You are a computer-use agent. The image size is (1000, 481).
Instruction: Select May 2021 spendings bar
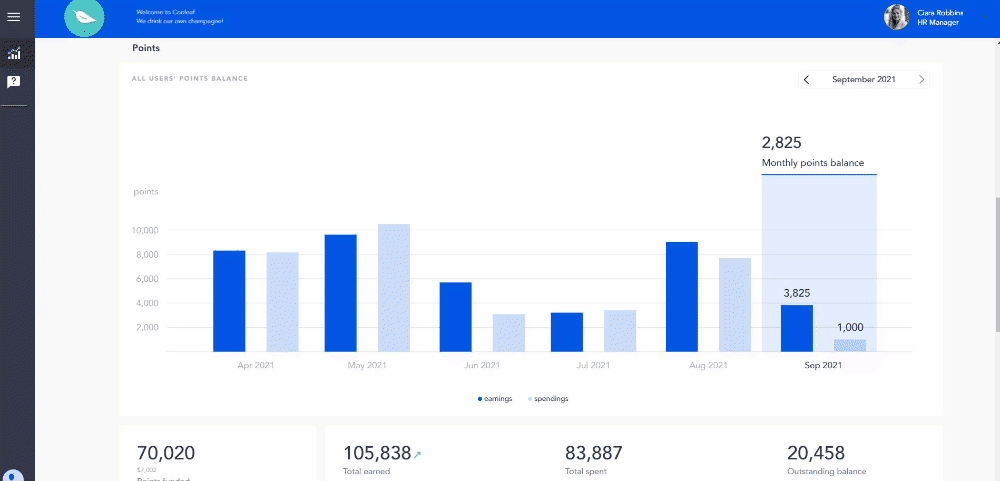[x=394, y=288]
